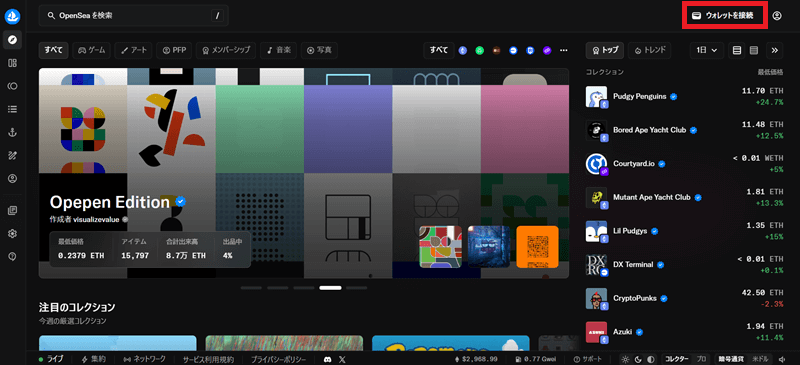This screenshot has height=365, width=800.
Task: Open サービス利用規約 footer link
Action: [x=208, y=359]
